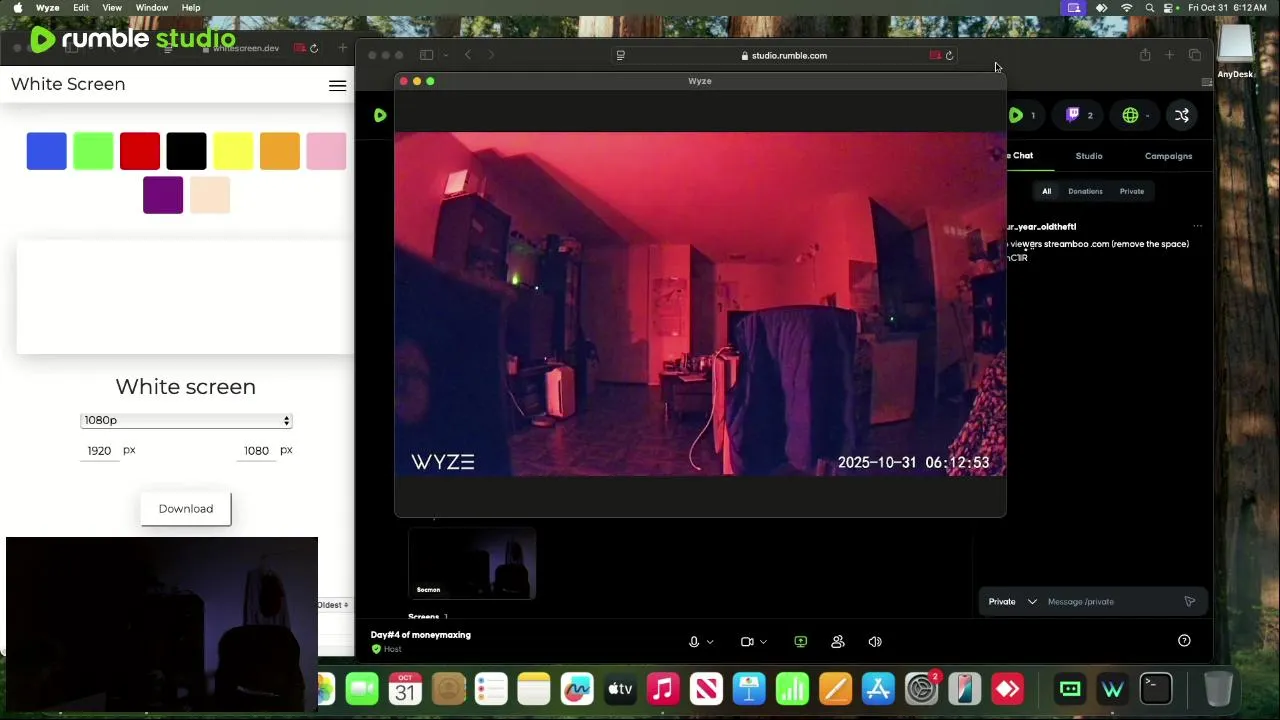Click the green globe viewers icon

(x=1130, y=115)
